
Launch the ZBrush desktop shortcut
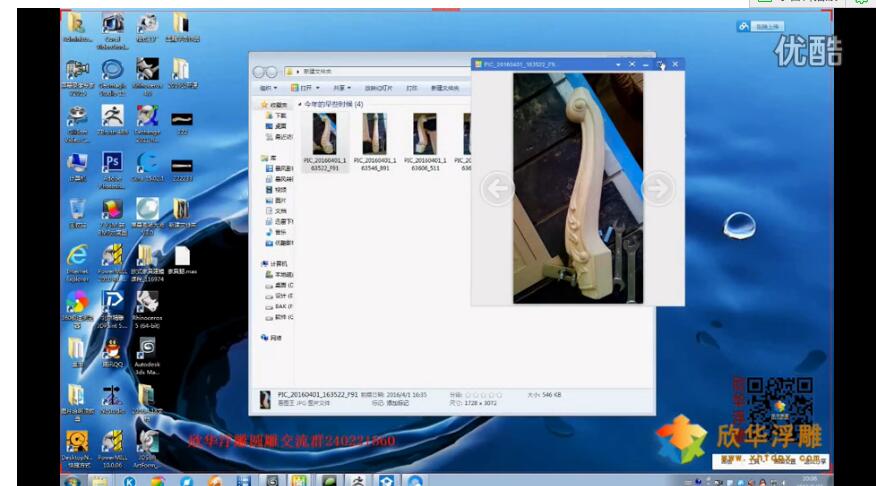click(112, 120)
